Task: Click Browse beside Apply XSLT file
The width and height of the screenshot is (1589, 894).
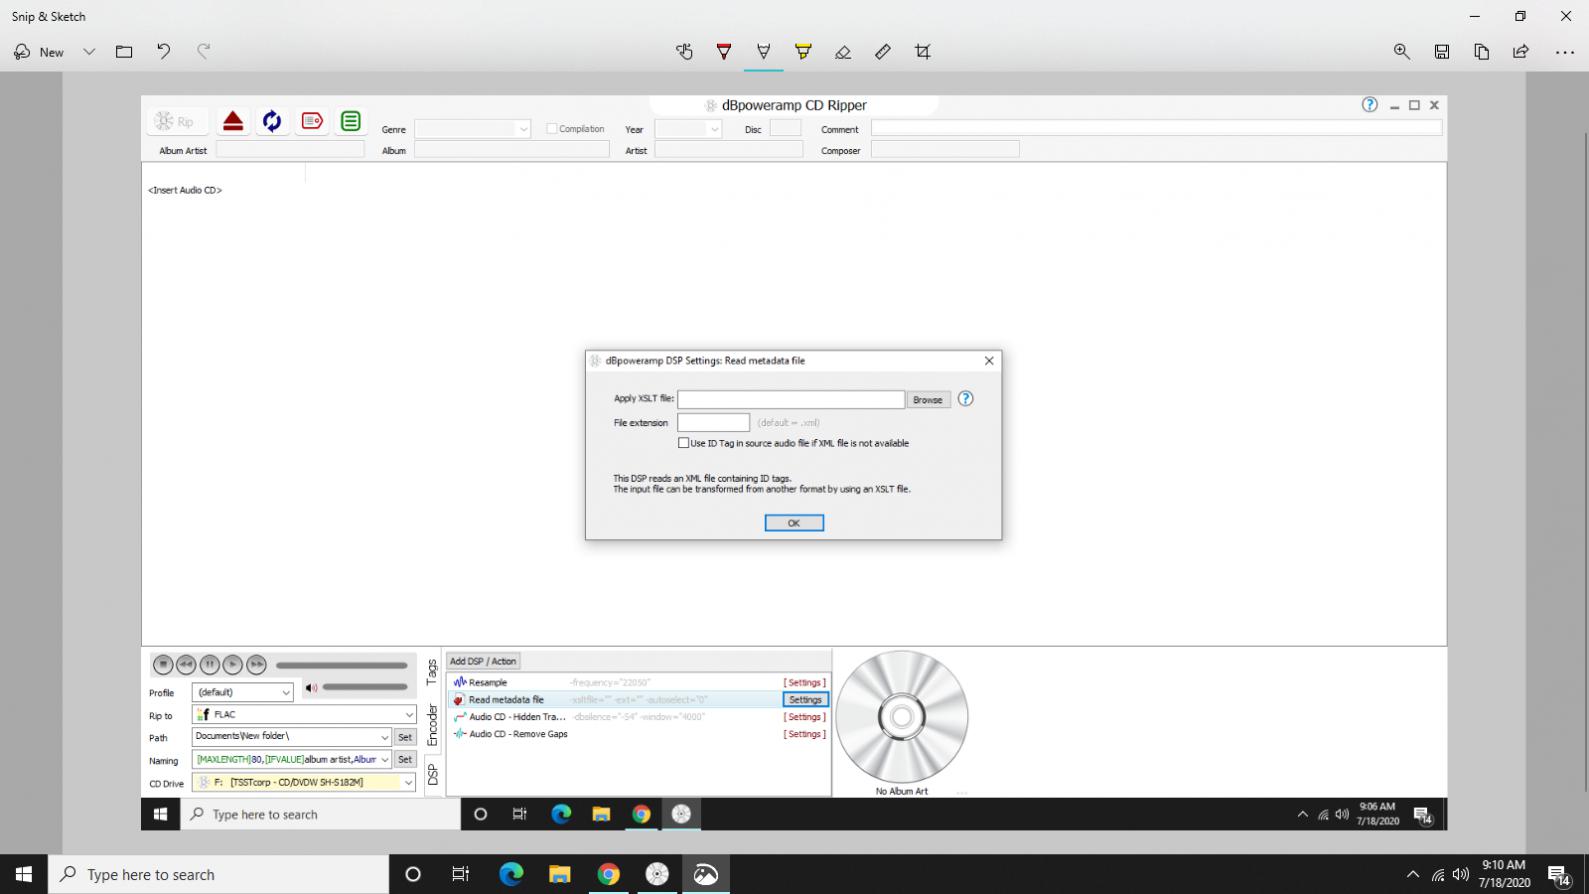Action: [927, 400]
